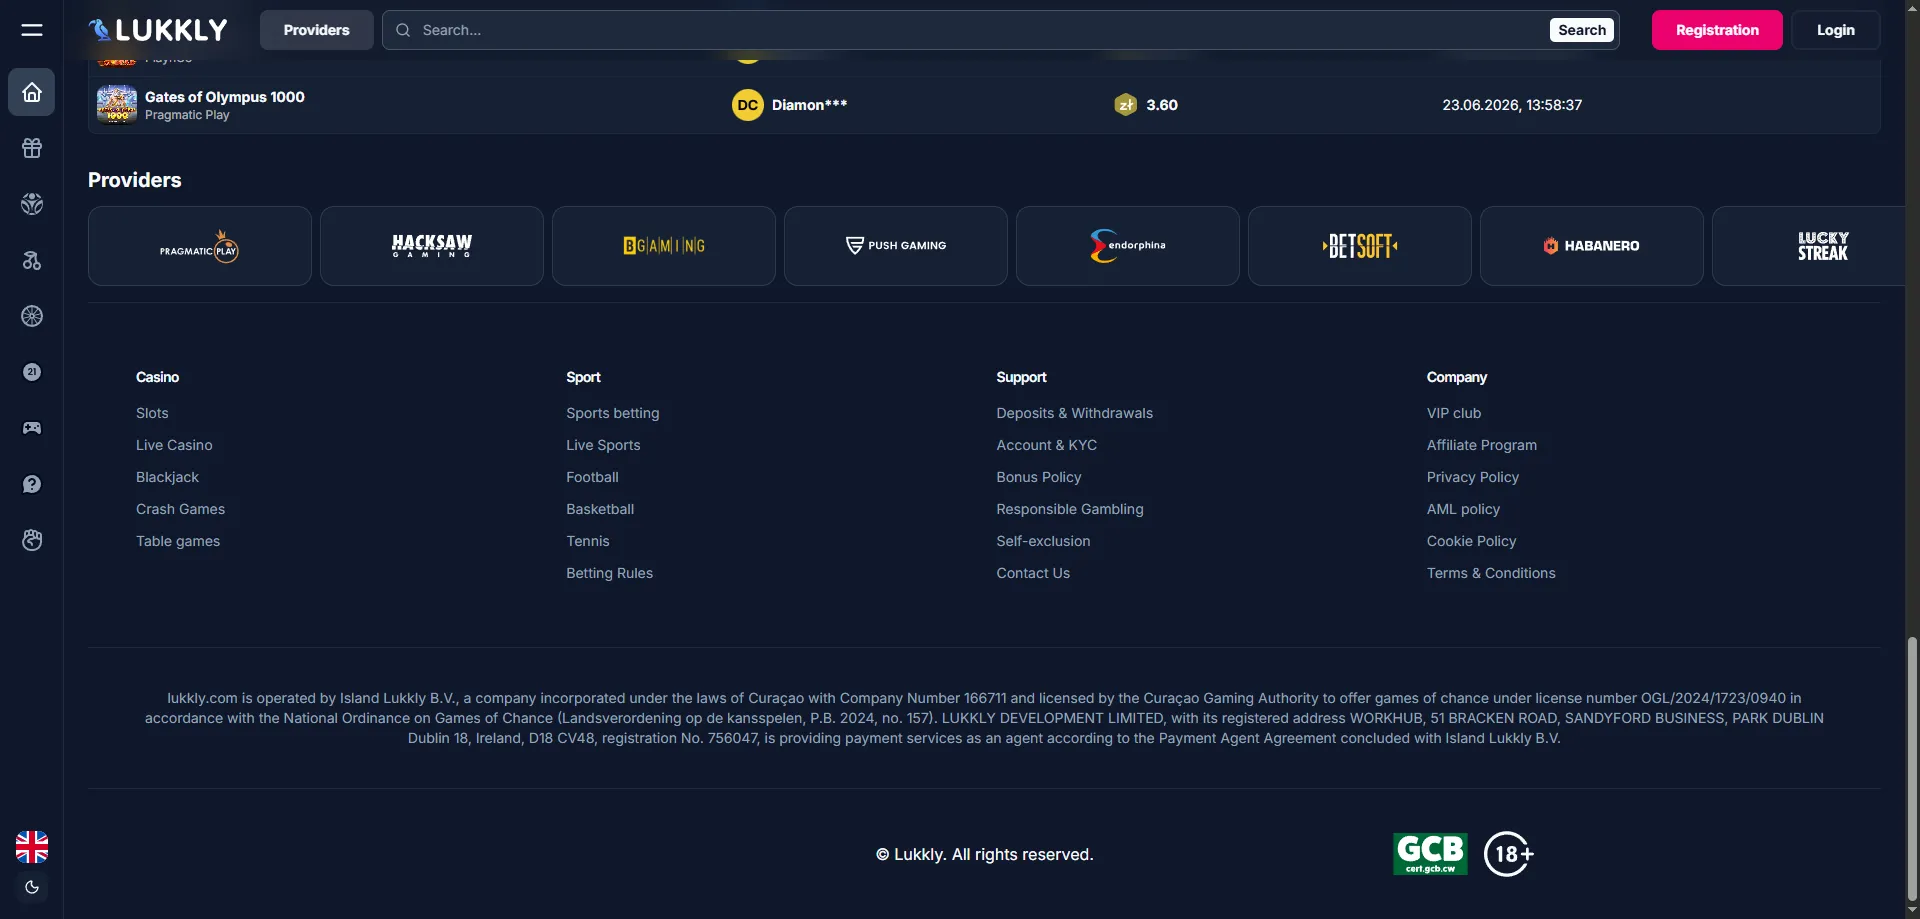Open the AML policy link
The width and height of the screenshot is (1920, 919).
(1463, 509)
